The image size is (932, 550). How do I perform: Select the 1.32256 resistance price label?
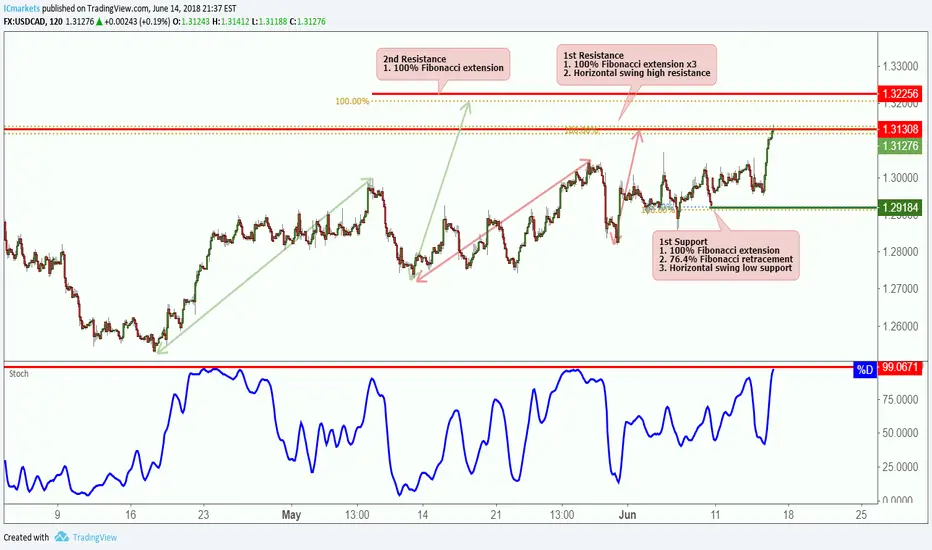point(900,93)
